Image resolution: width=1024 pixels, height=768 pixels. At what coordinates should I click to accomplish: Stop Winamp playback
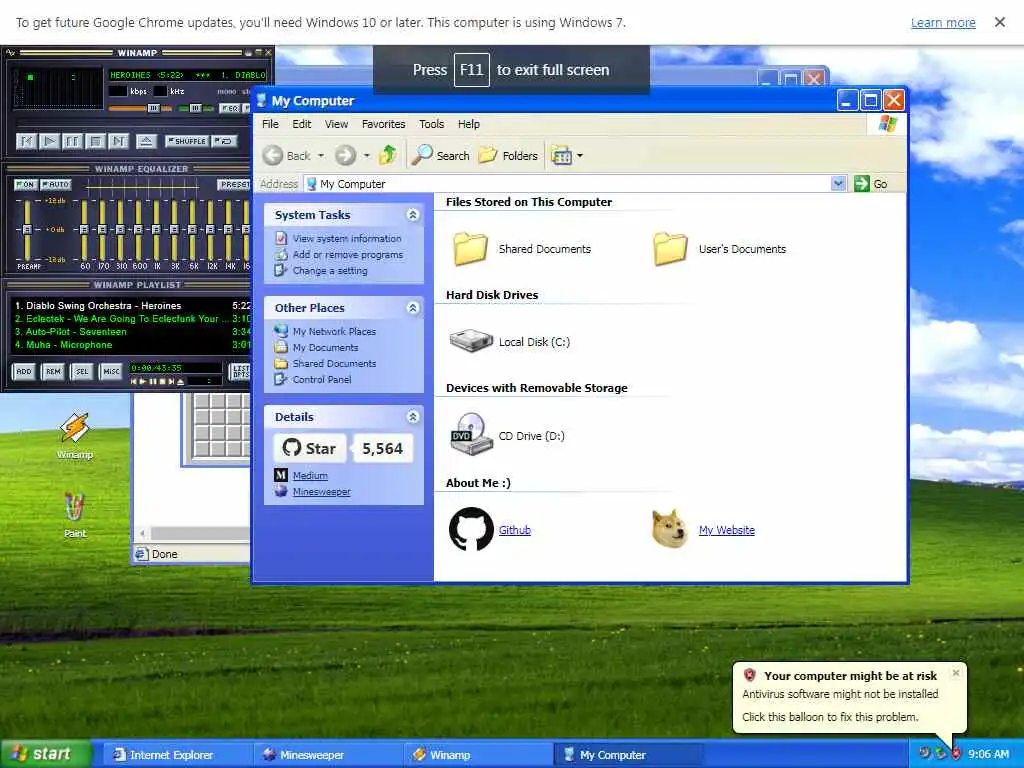pyautogui.click(x=95, y=141)
